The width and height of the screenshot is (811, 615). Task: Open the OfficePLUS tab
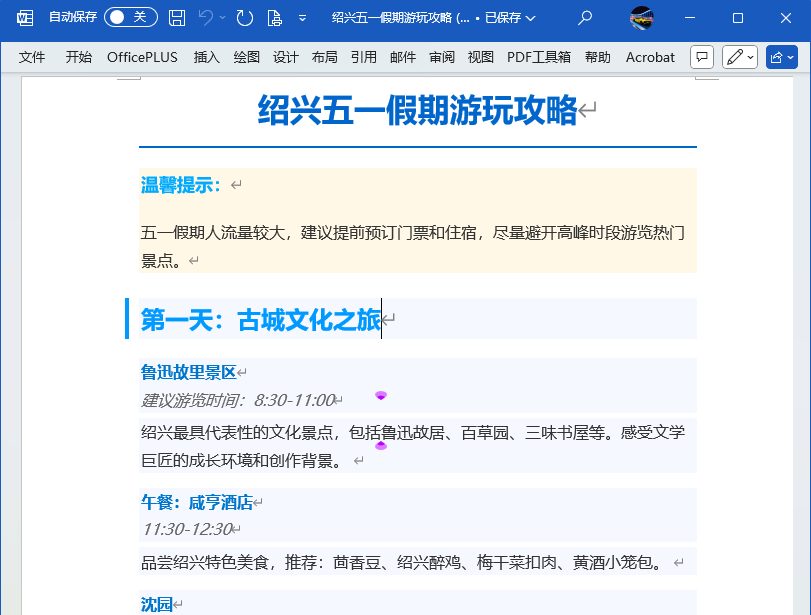(x=142, y=57)
